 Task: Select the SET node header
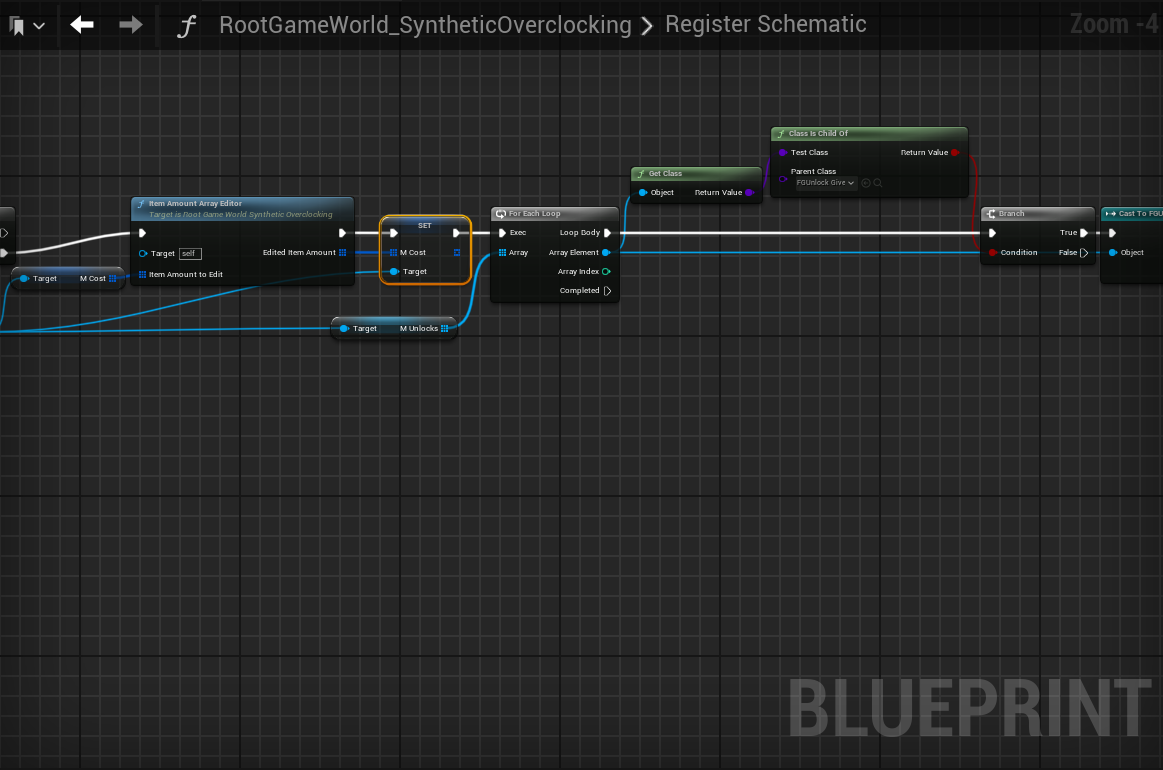tap(424, 226)
